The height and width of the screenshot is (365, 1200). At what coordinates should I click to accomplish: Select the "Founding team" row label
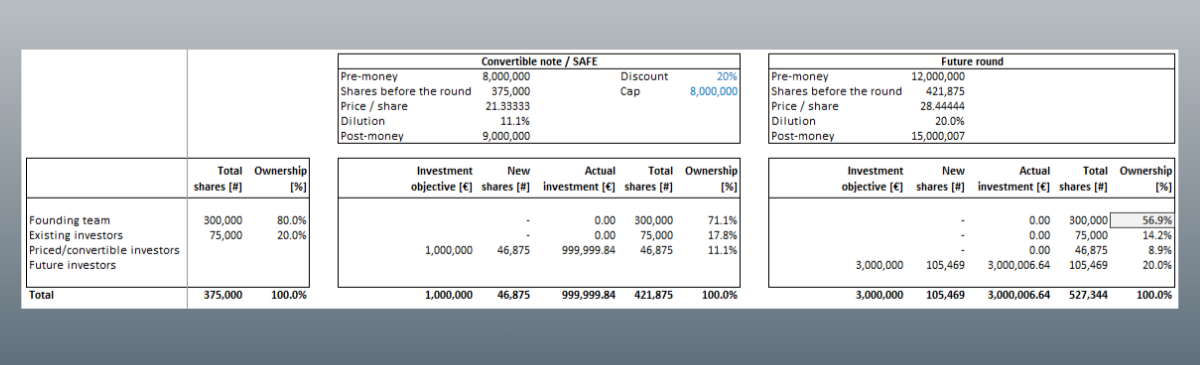pos(69,220)
